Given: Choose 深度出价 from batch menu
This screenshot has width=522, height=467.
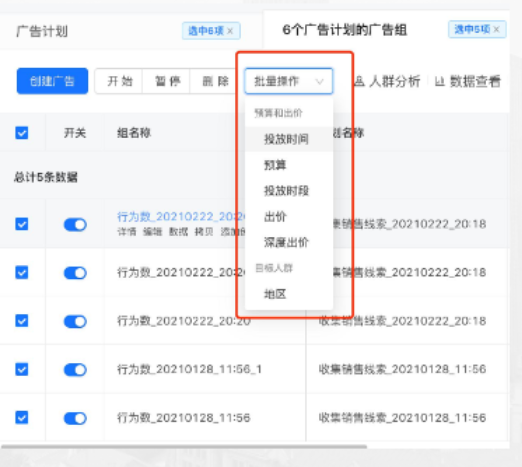Looking at the screenshot, I should (289, 242).
